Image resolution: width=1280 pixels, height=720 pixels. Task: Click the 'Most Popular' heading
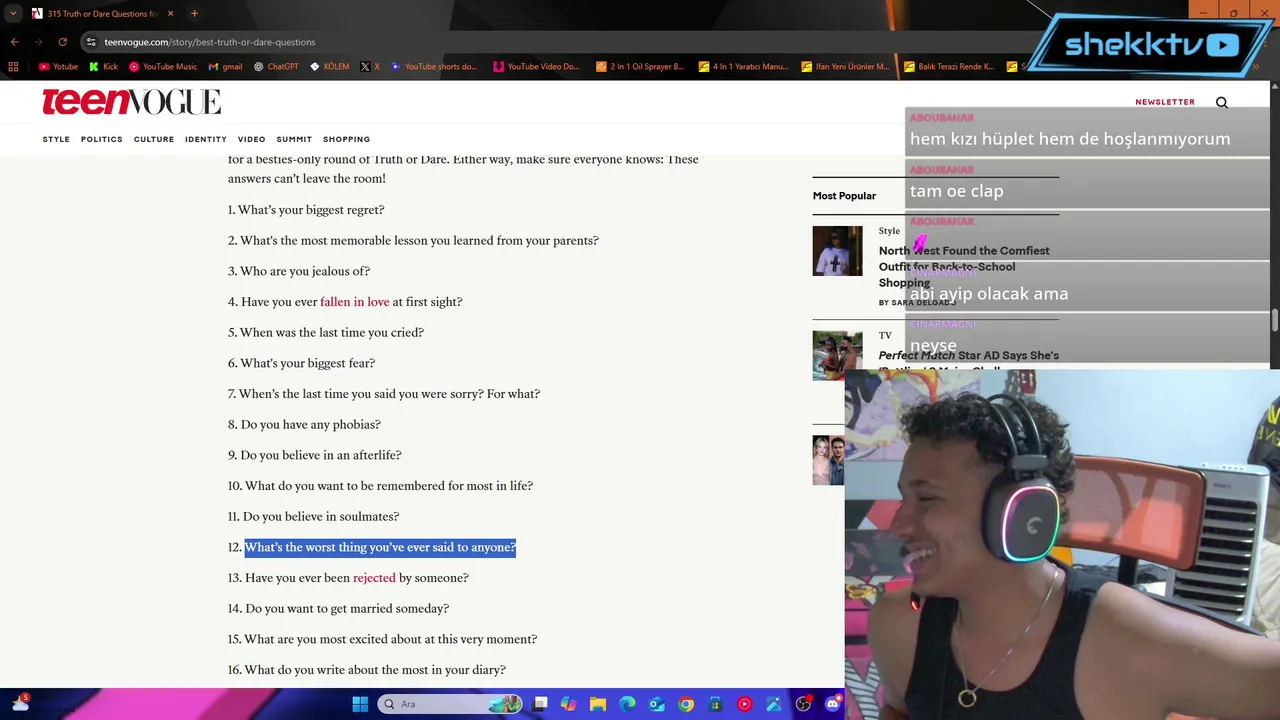[844, 196]
